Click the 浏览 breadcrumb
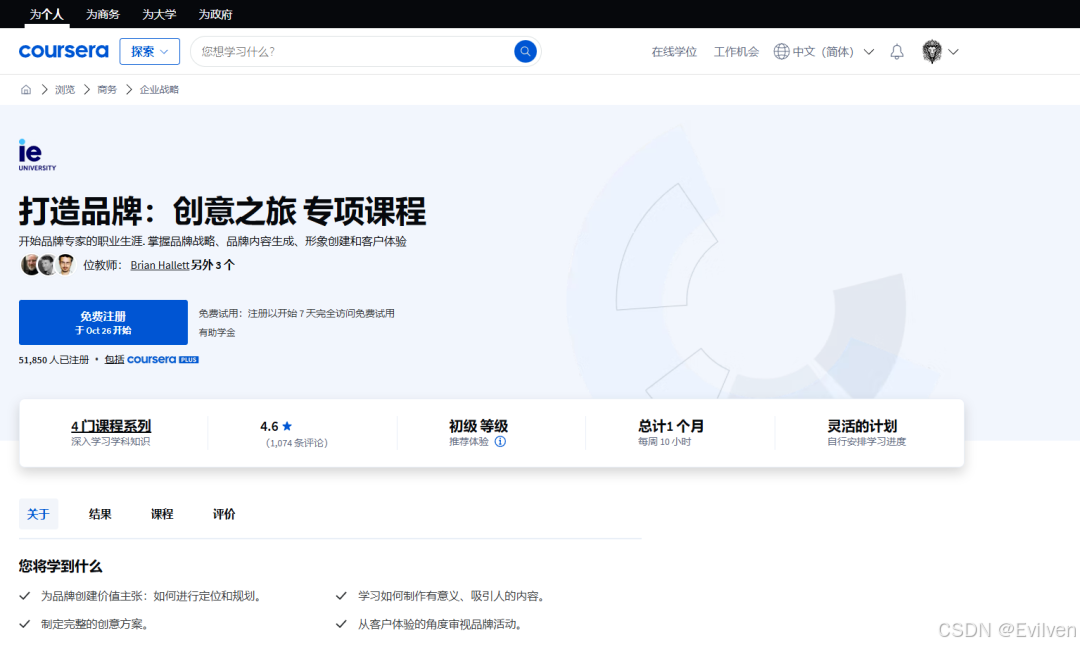 click(65, 90)
